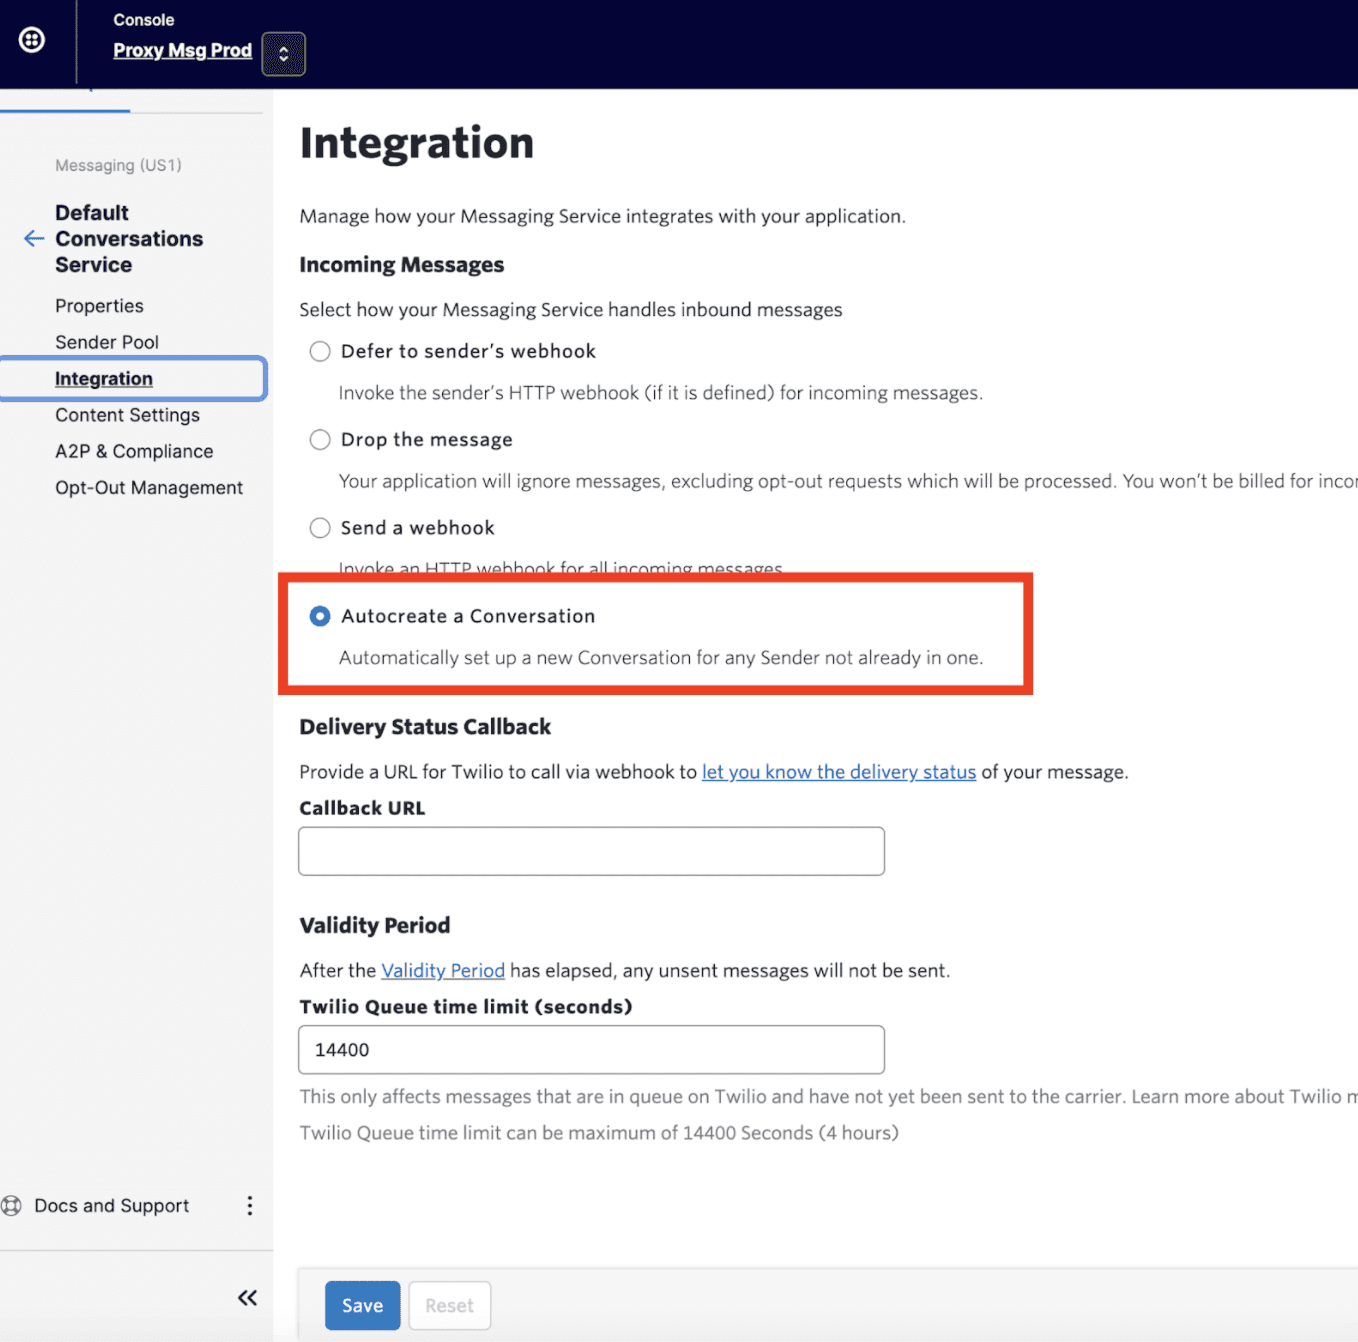The image size is (1358, 1342).
Task: Click the Docs and Support icon
Action: (x=11, y=1206)
